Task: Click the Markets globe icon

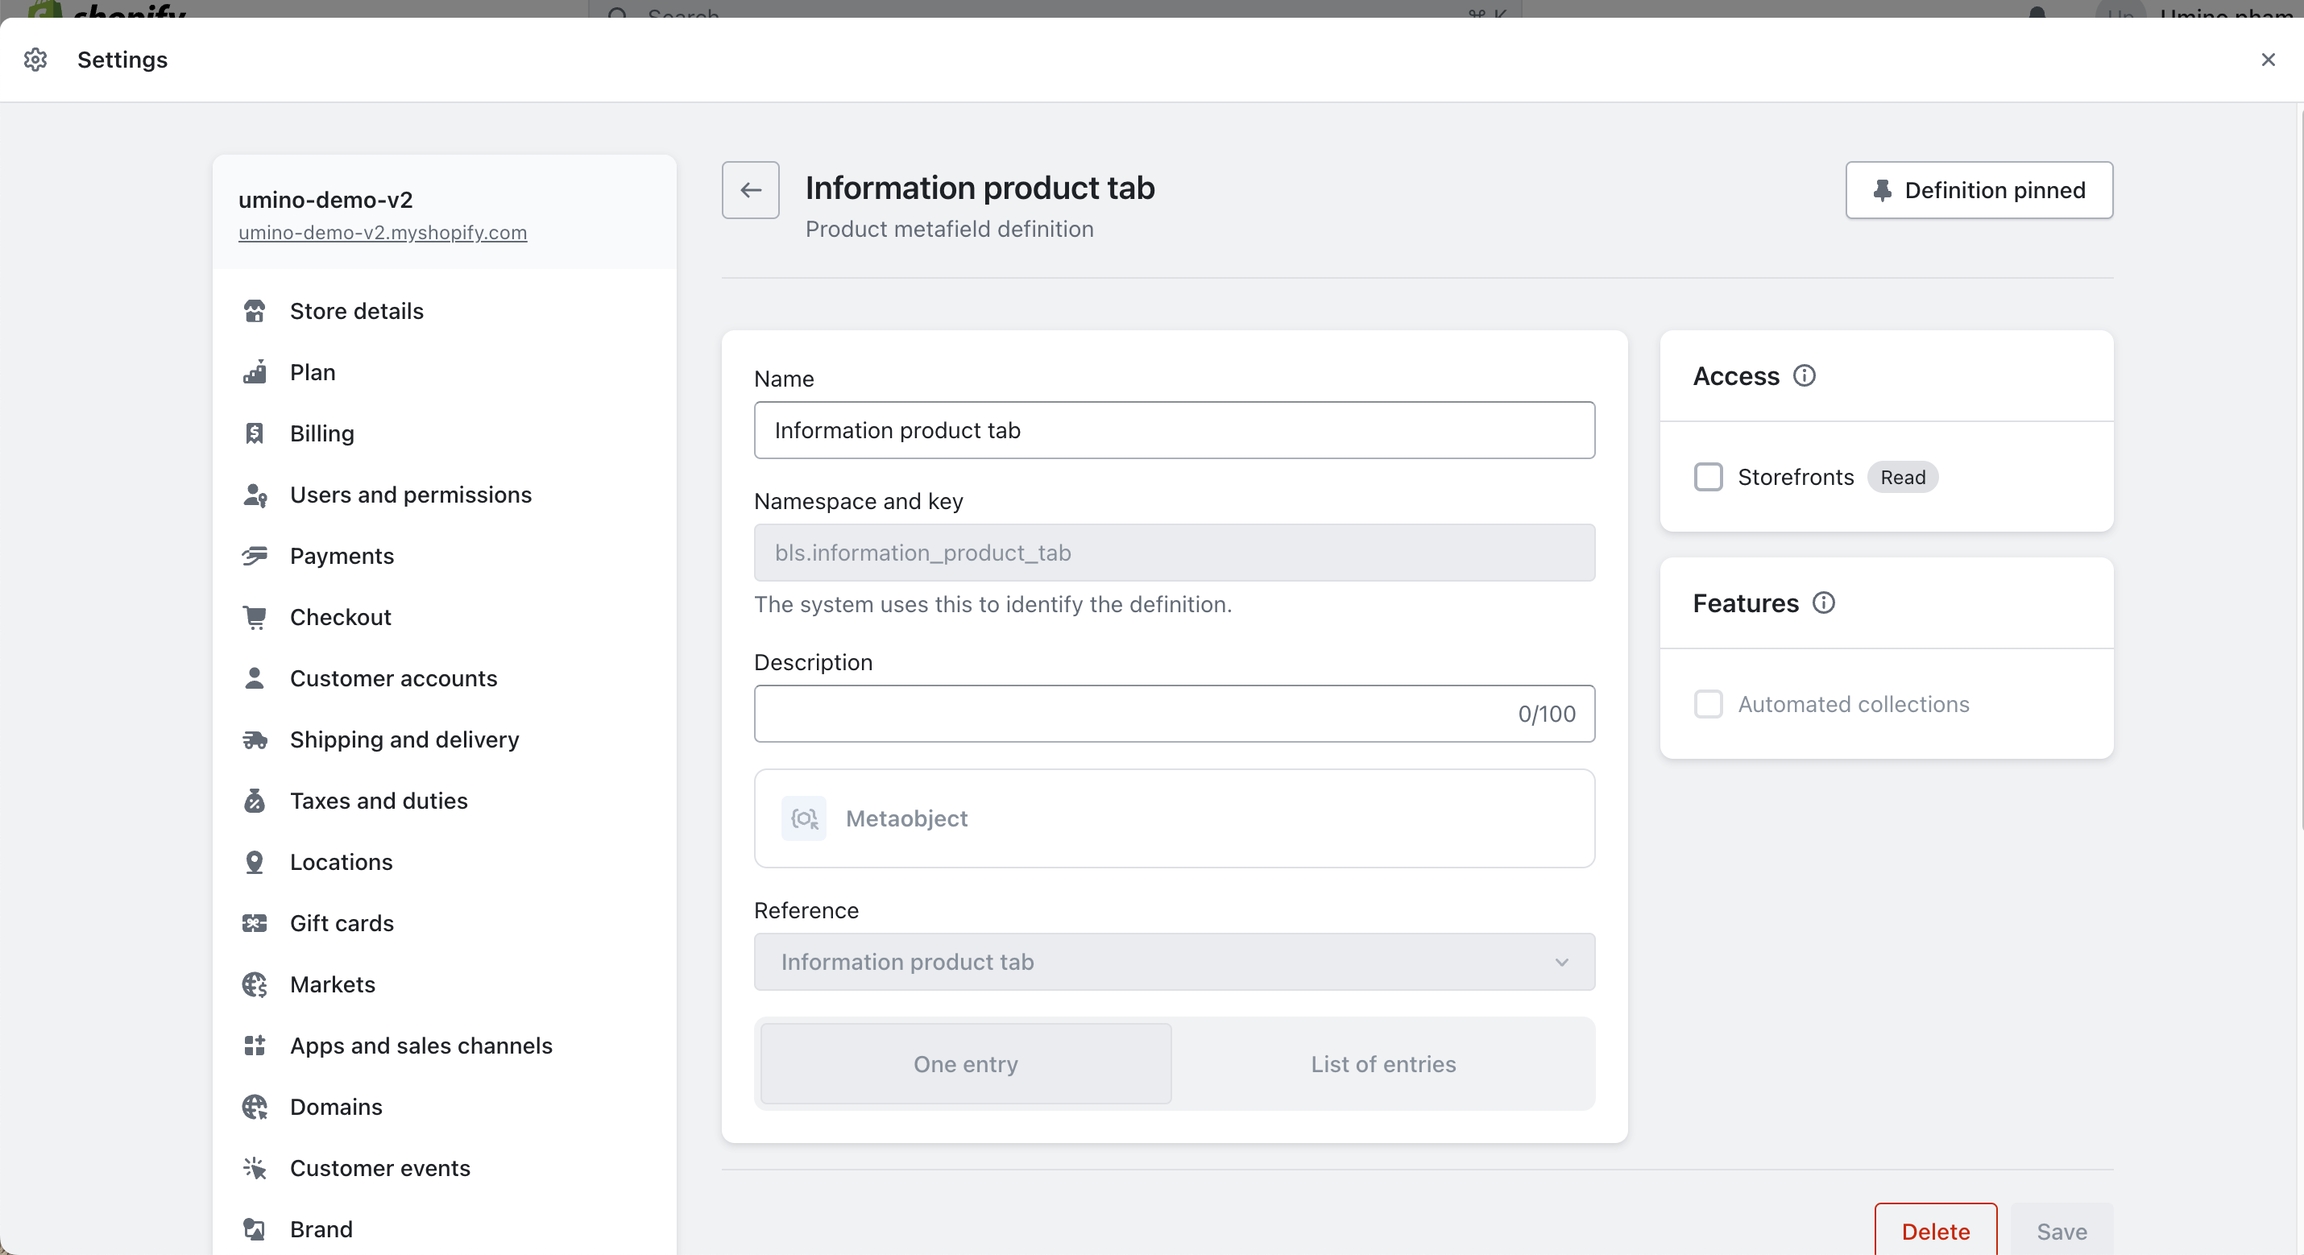Action: pos(255,985)
